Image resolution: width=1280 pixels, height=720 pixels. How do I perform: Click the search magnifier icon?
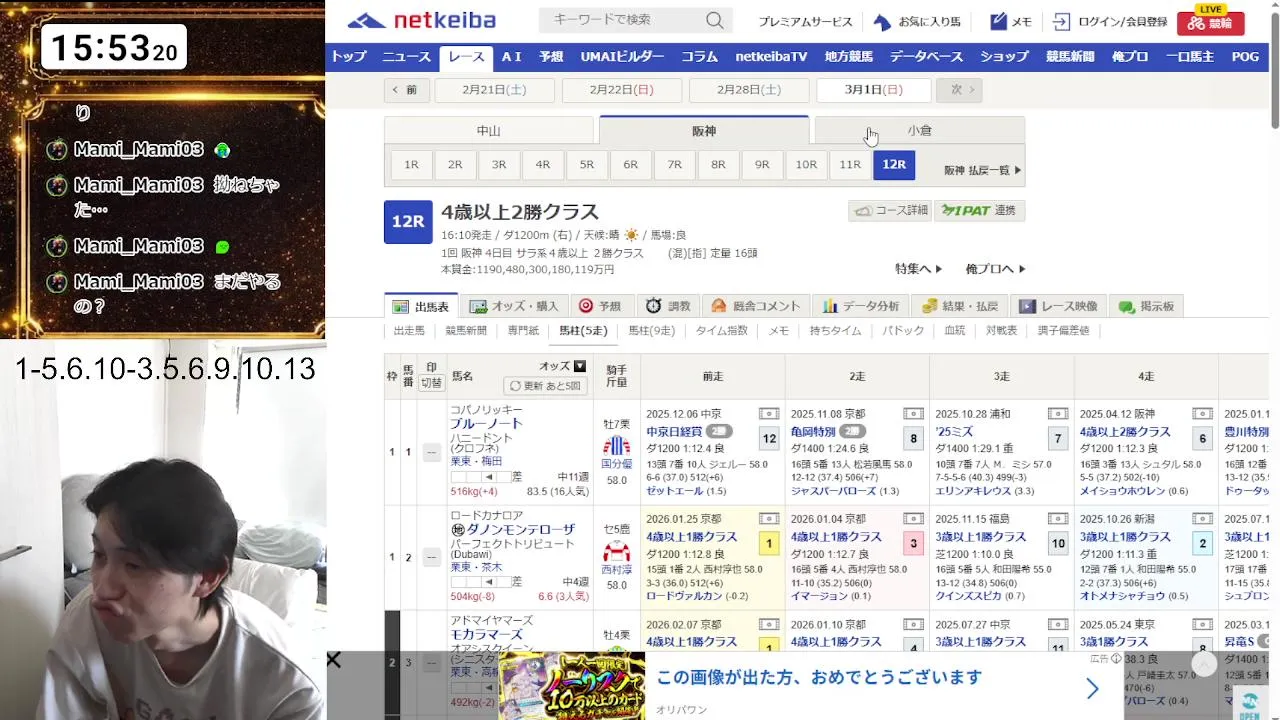click(714, 20)
